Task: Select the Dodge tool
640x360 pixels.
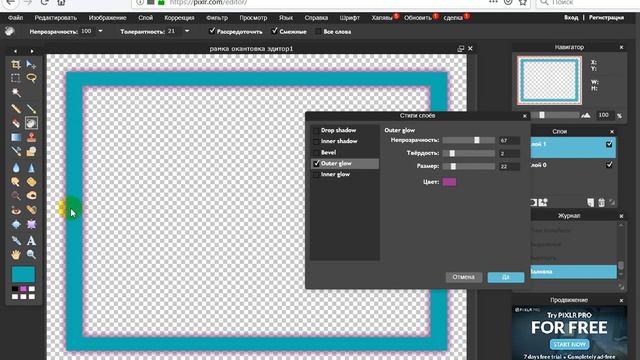Action: 16,196
